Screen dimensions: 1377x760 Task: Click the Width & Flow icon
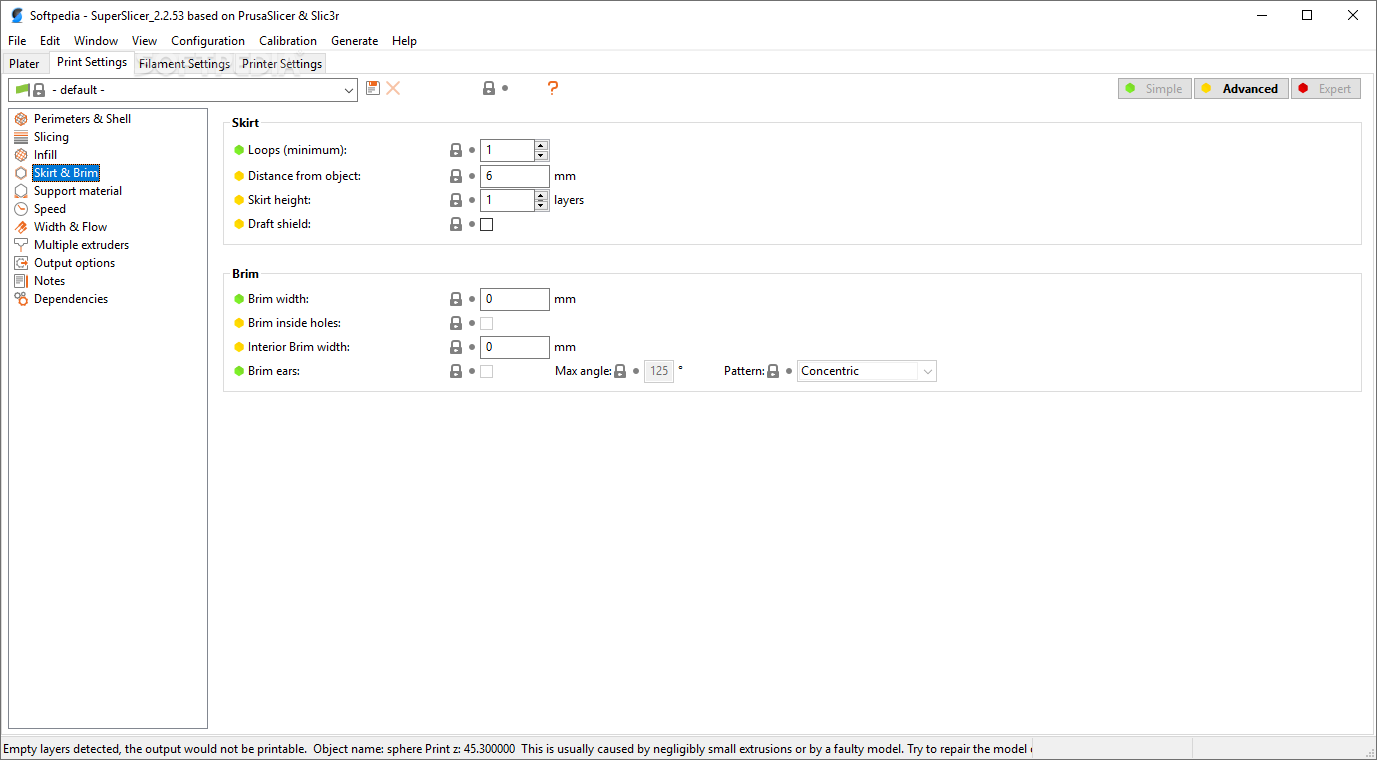[21, 227]
